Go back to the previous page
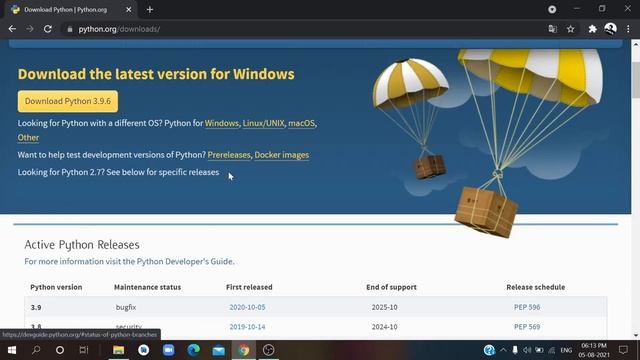The width and height of the screenshot is (640, 360). [x=12, y=29]
